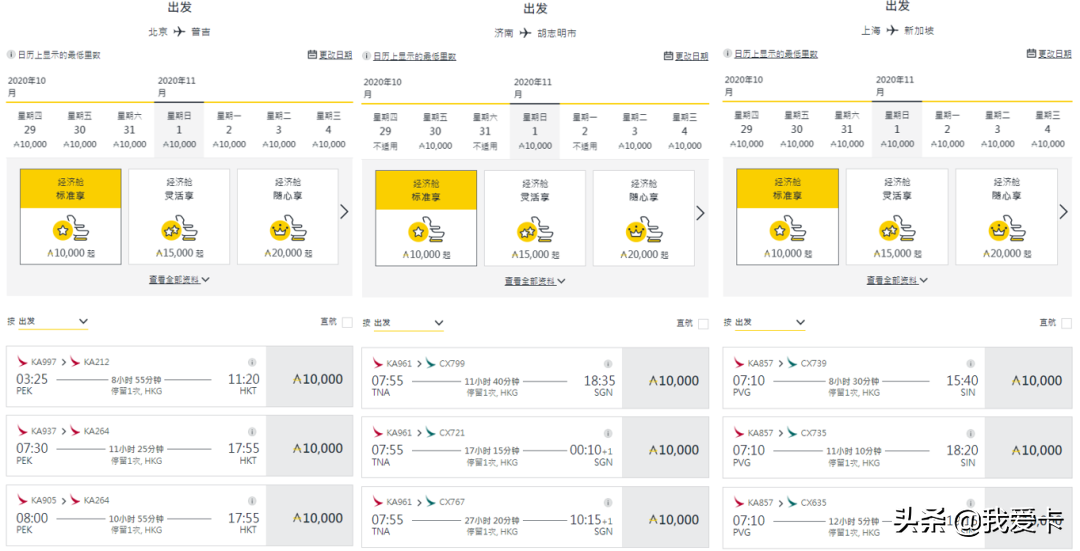Open 出发 sort dropdown in Shanghai–Singapore panel
Image resolution: width=1080 pixels, height=551 pixels.
coord(770,323)
